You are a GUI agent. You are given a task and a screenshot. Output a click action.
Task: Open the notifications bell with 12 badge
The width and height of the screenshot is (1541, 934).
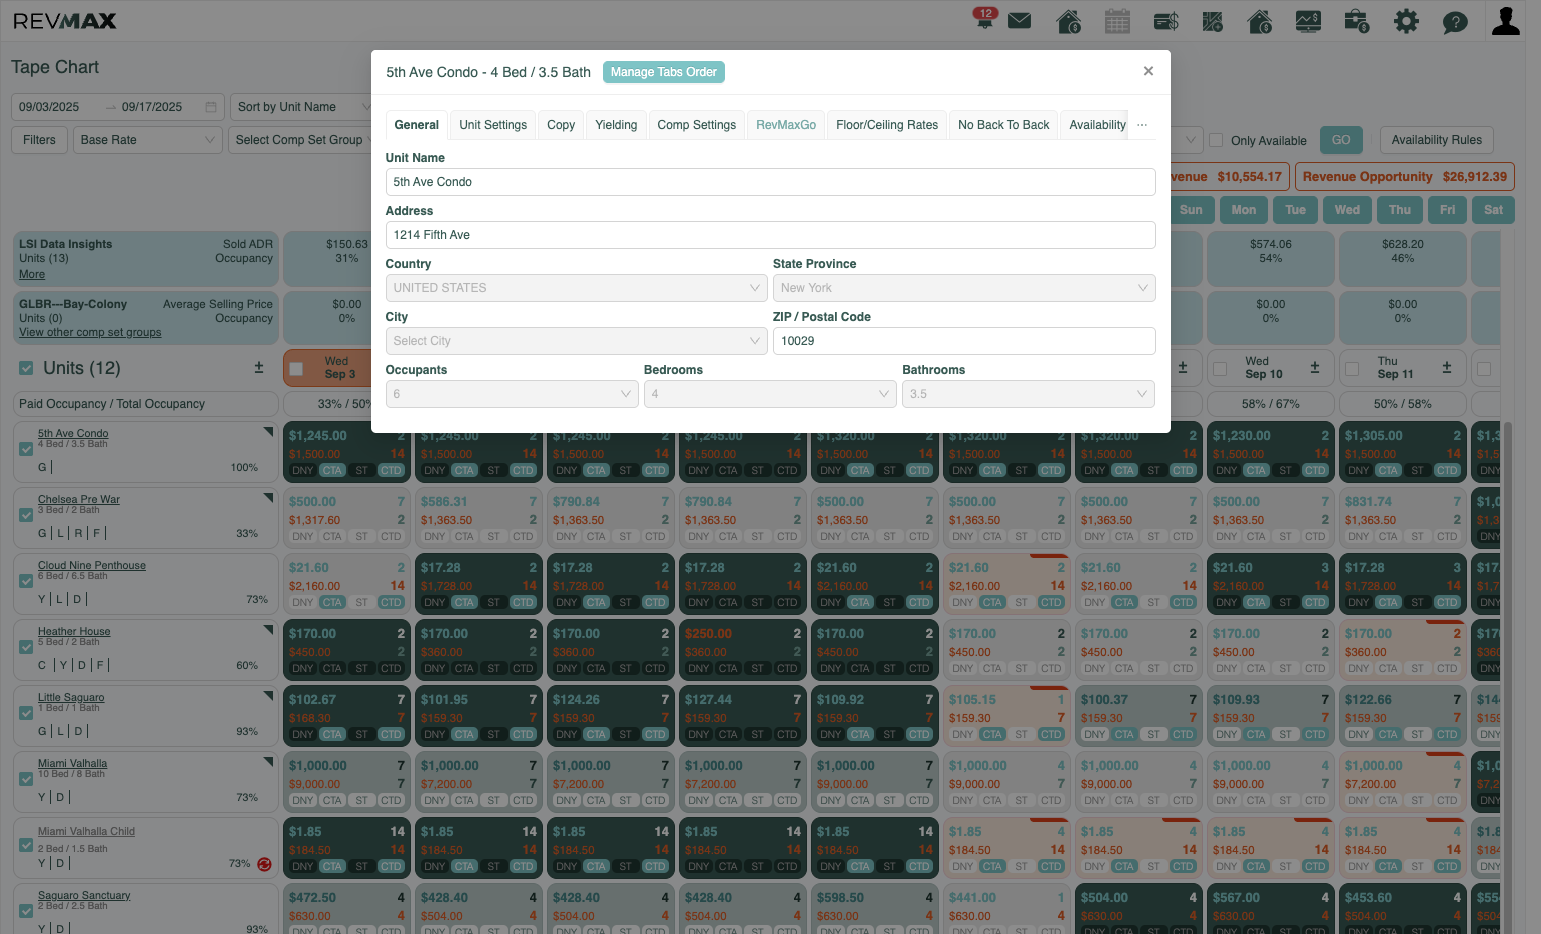[985, 18]
